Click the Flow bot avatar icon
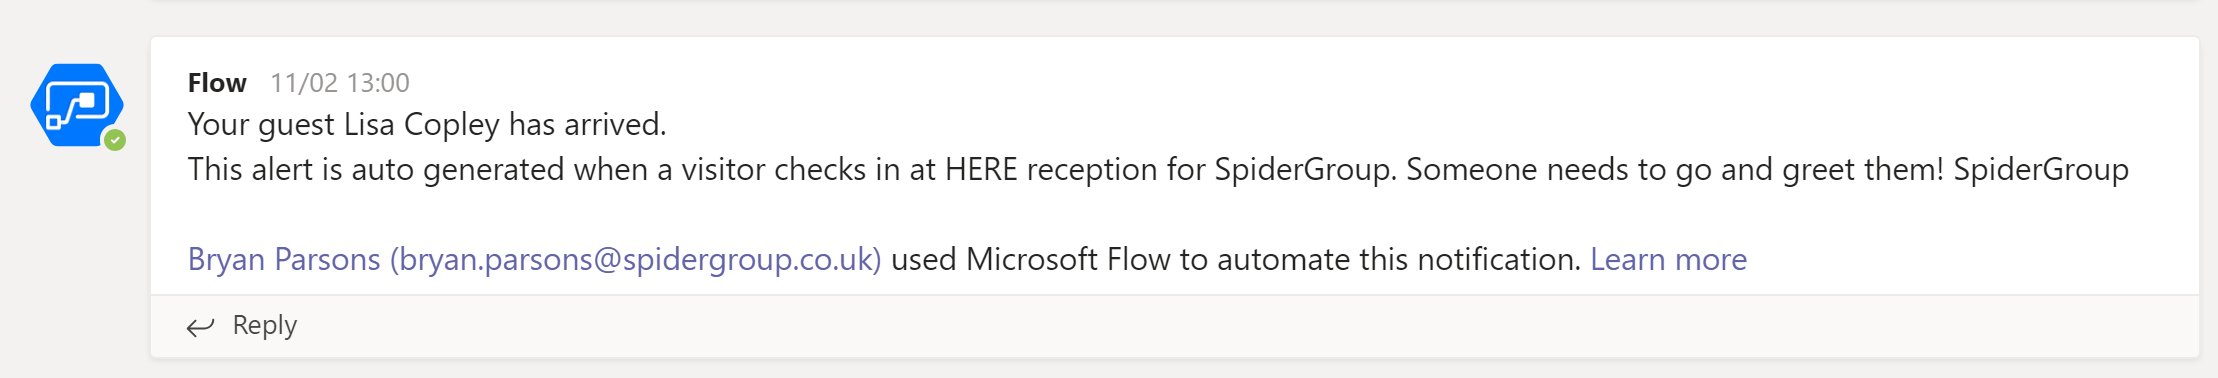The image size is (2218, 378). pos(77,105)
